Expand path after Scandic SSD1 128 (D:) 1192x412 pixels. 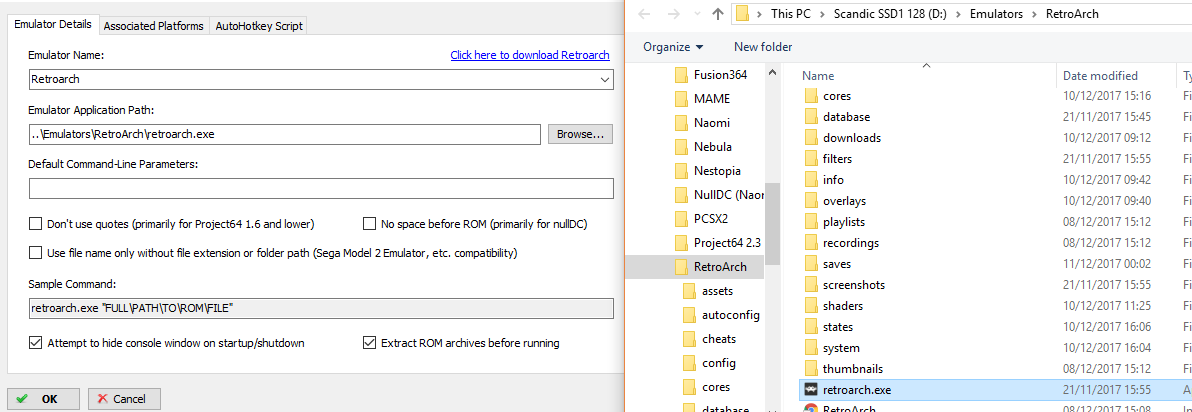point(959,14)
